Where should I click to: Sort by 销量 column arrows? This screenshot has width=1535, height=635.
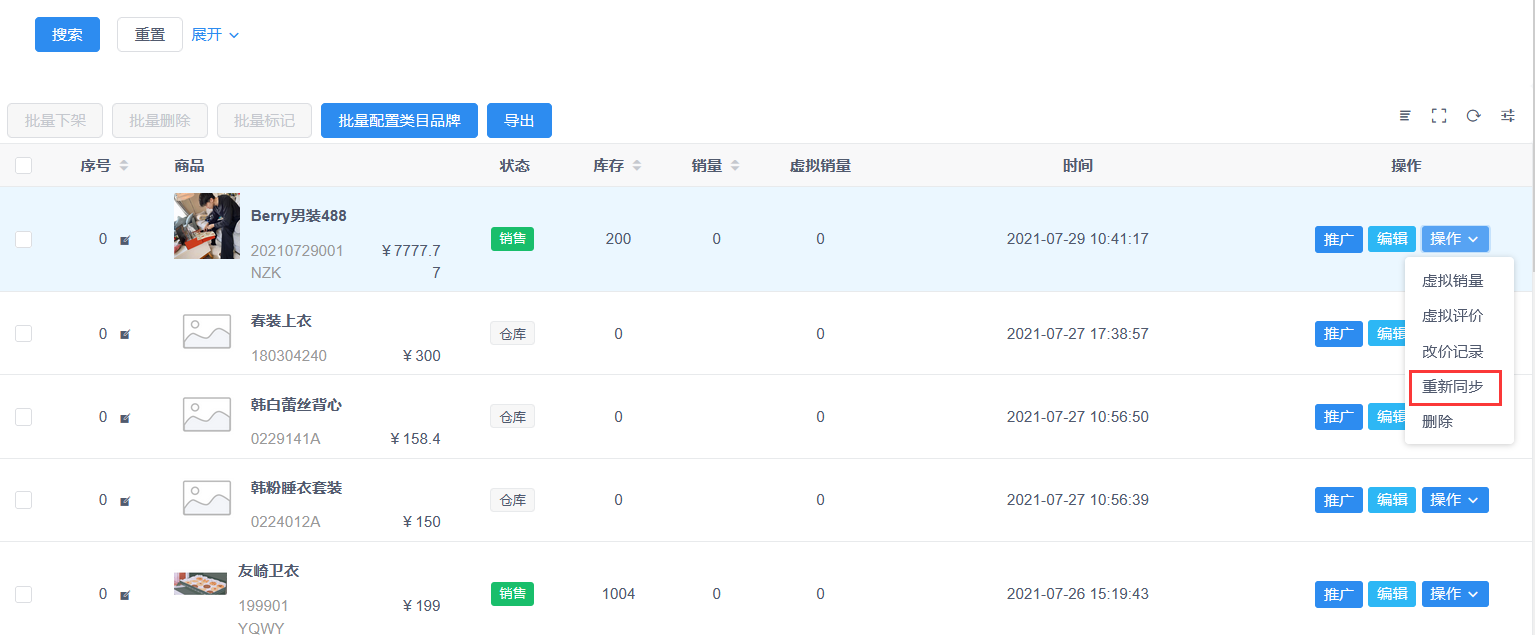click(x=735, y=166)
